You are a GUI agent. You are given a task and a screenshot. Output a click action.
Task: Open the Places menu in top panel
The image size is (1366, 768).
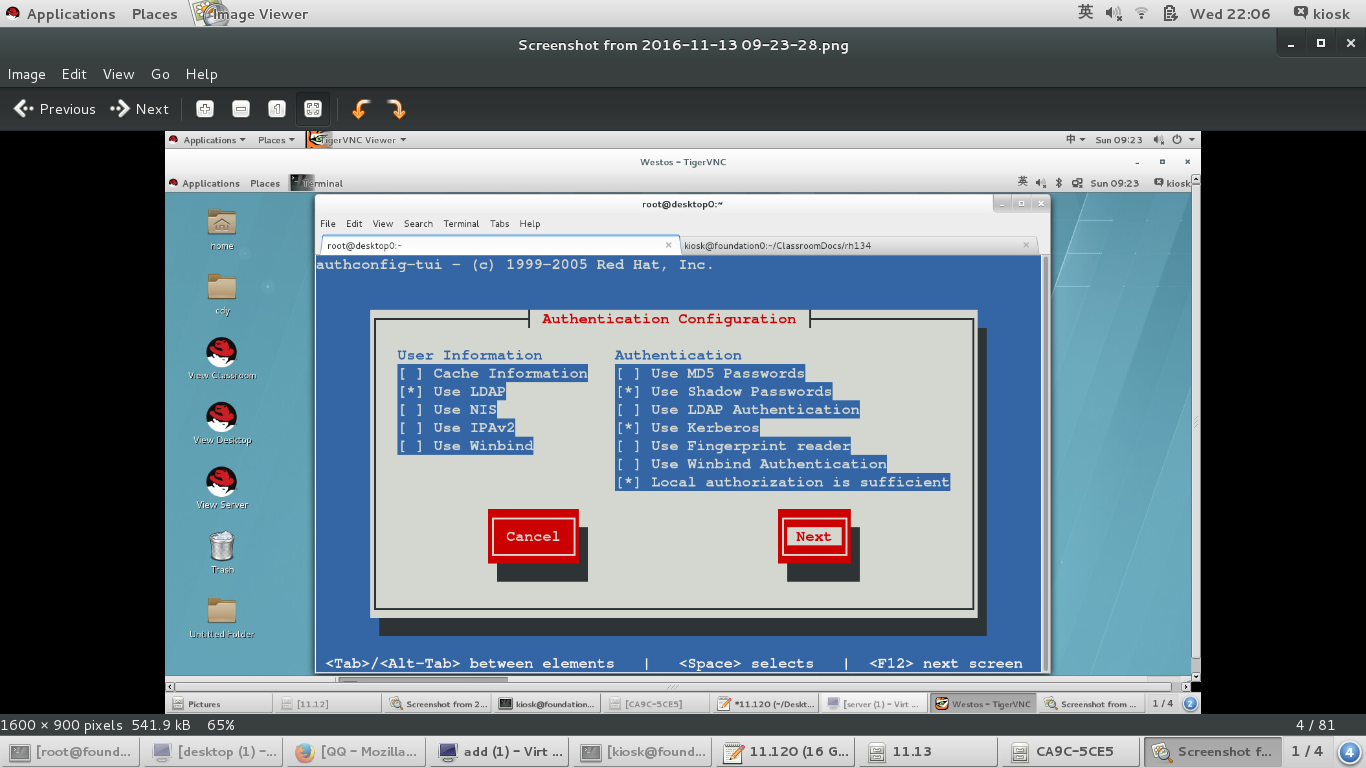(x=154, y=14)
